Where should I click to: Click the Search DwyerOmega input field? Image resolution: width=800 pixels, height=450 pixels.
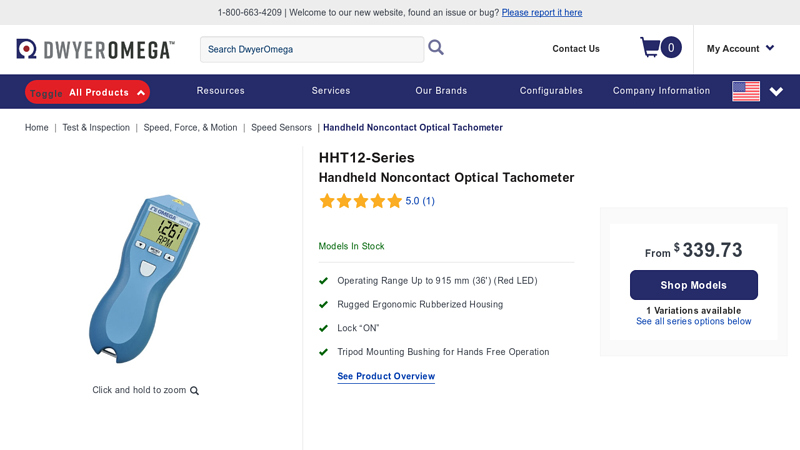click(x=312, y=49)
